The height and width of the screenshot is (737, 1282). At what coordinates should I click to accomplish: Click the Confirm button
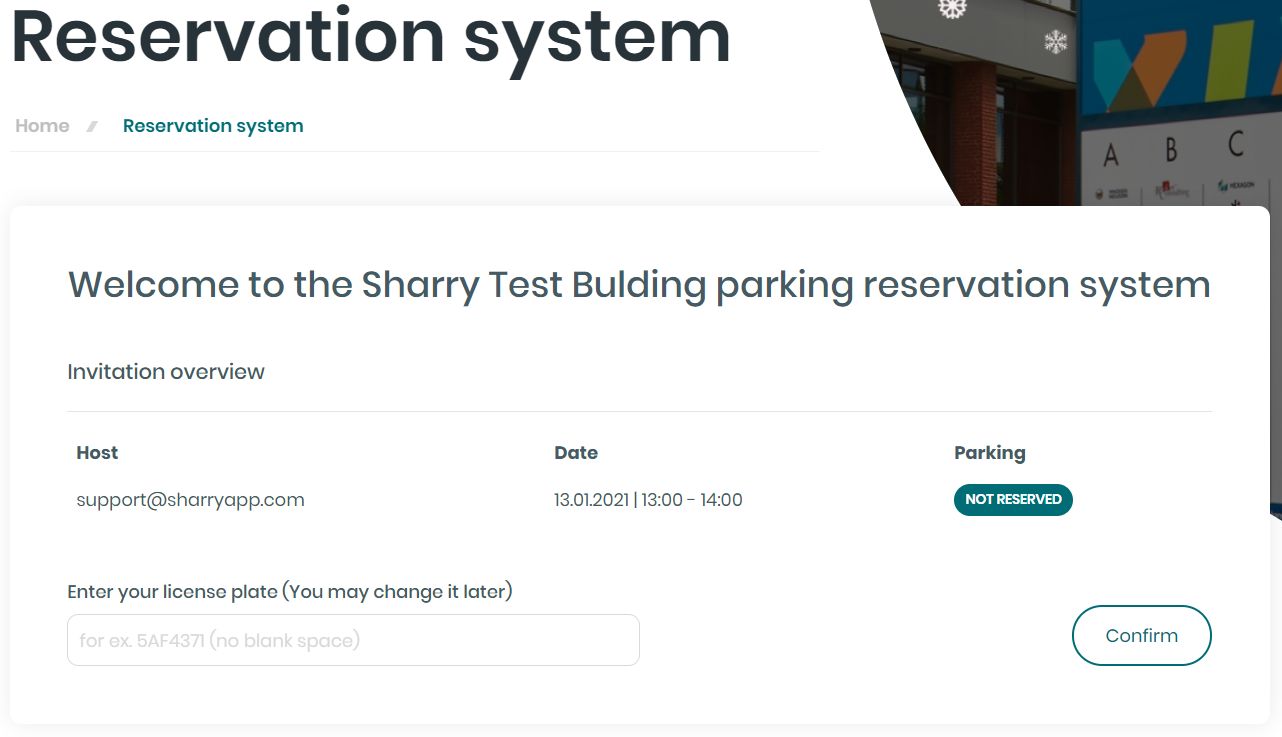coord(1141,635)
